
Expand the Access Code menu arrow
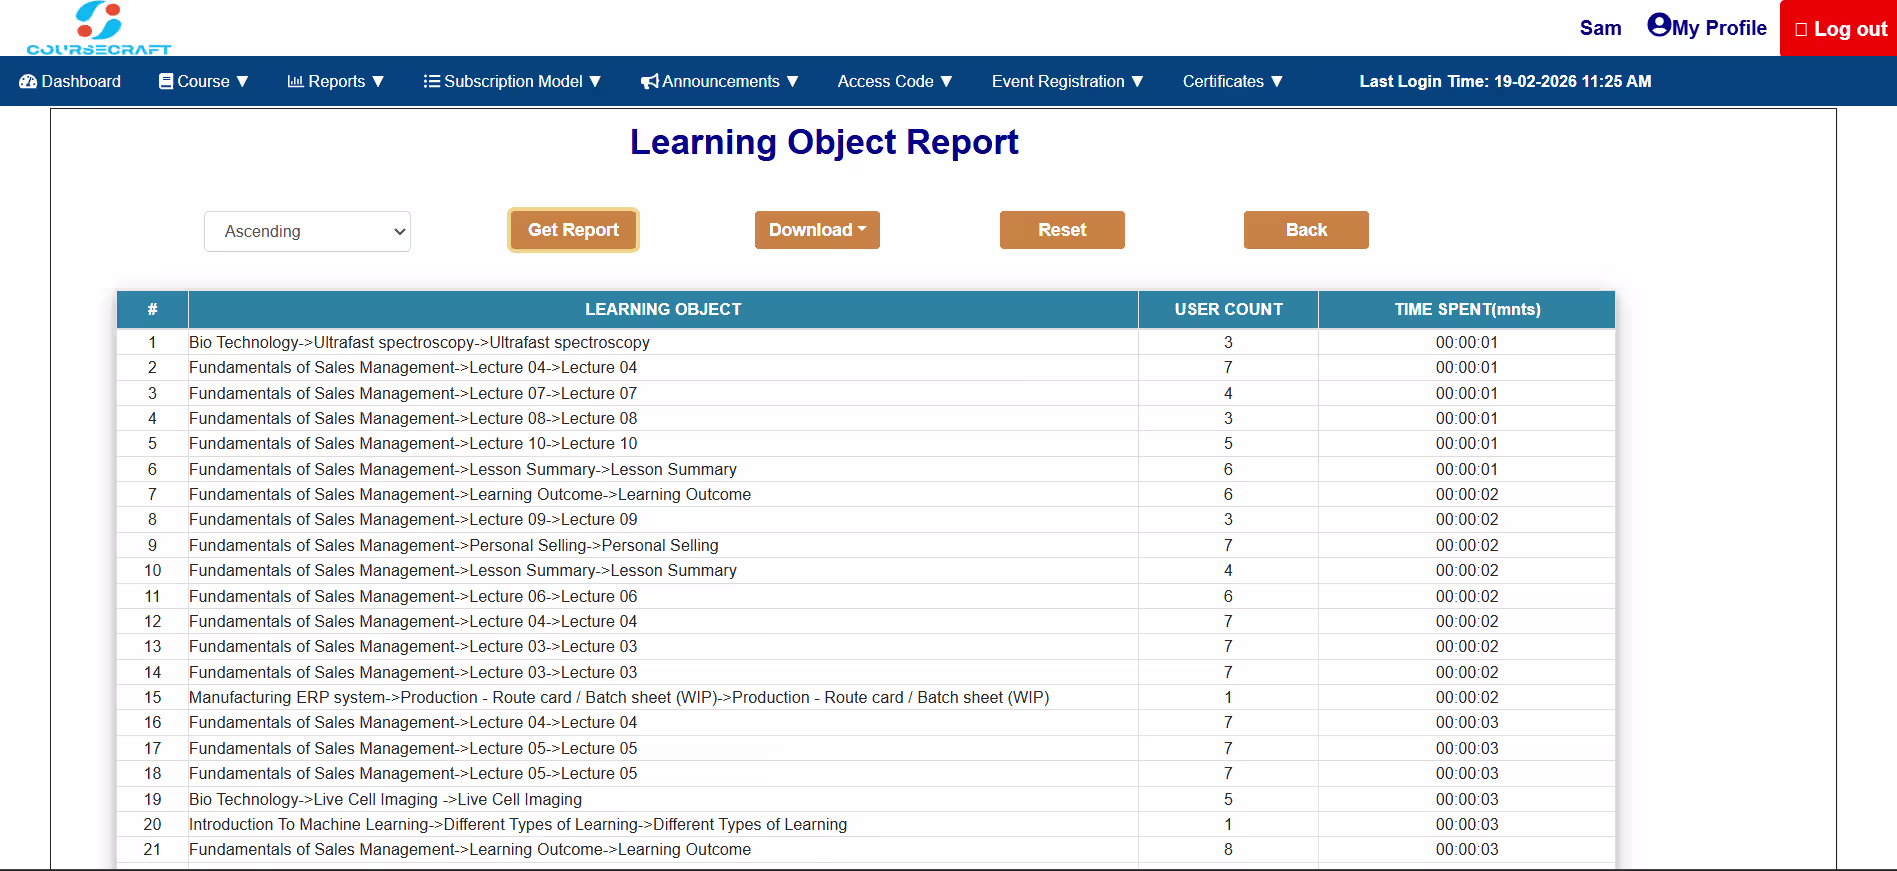click(x=946, y=81)
